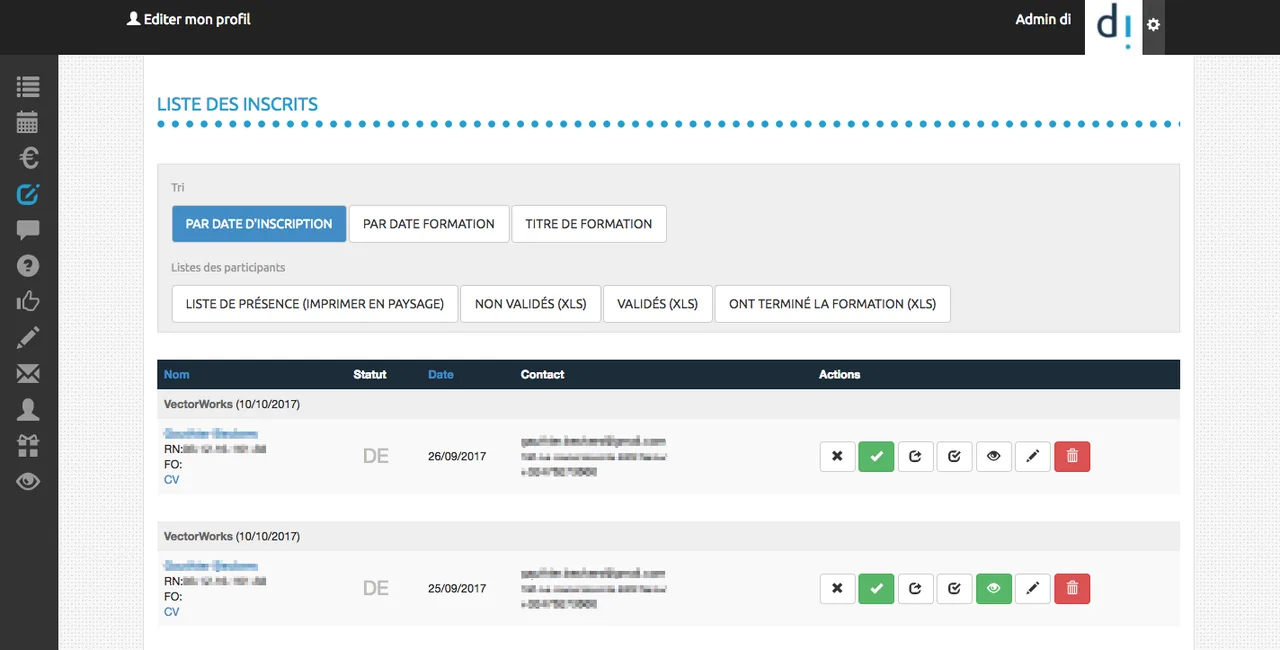Click the circled check button for 25/09/2017 registration

tap(954, 589)
